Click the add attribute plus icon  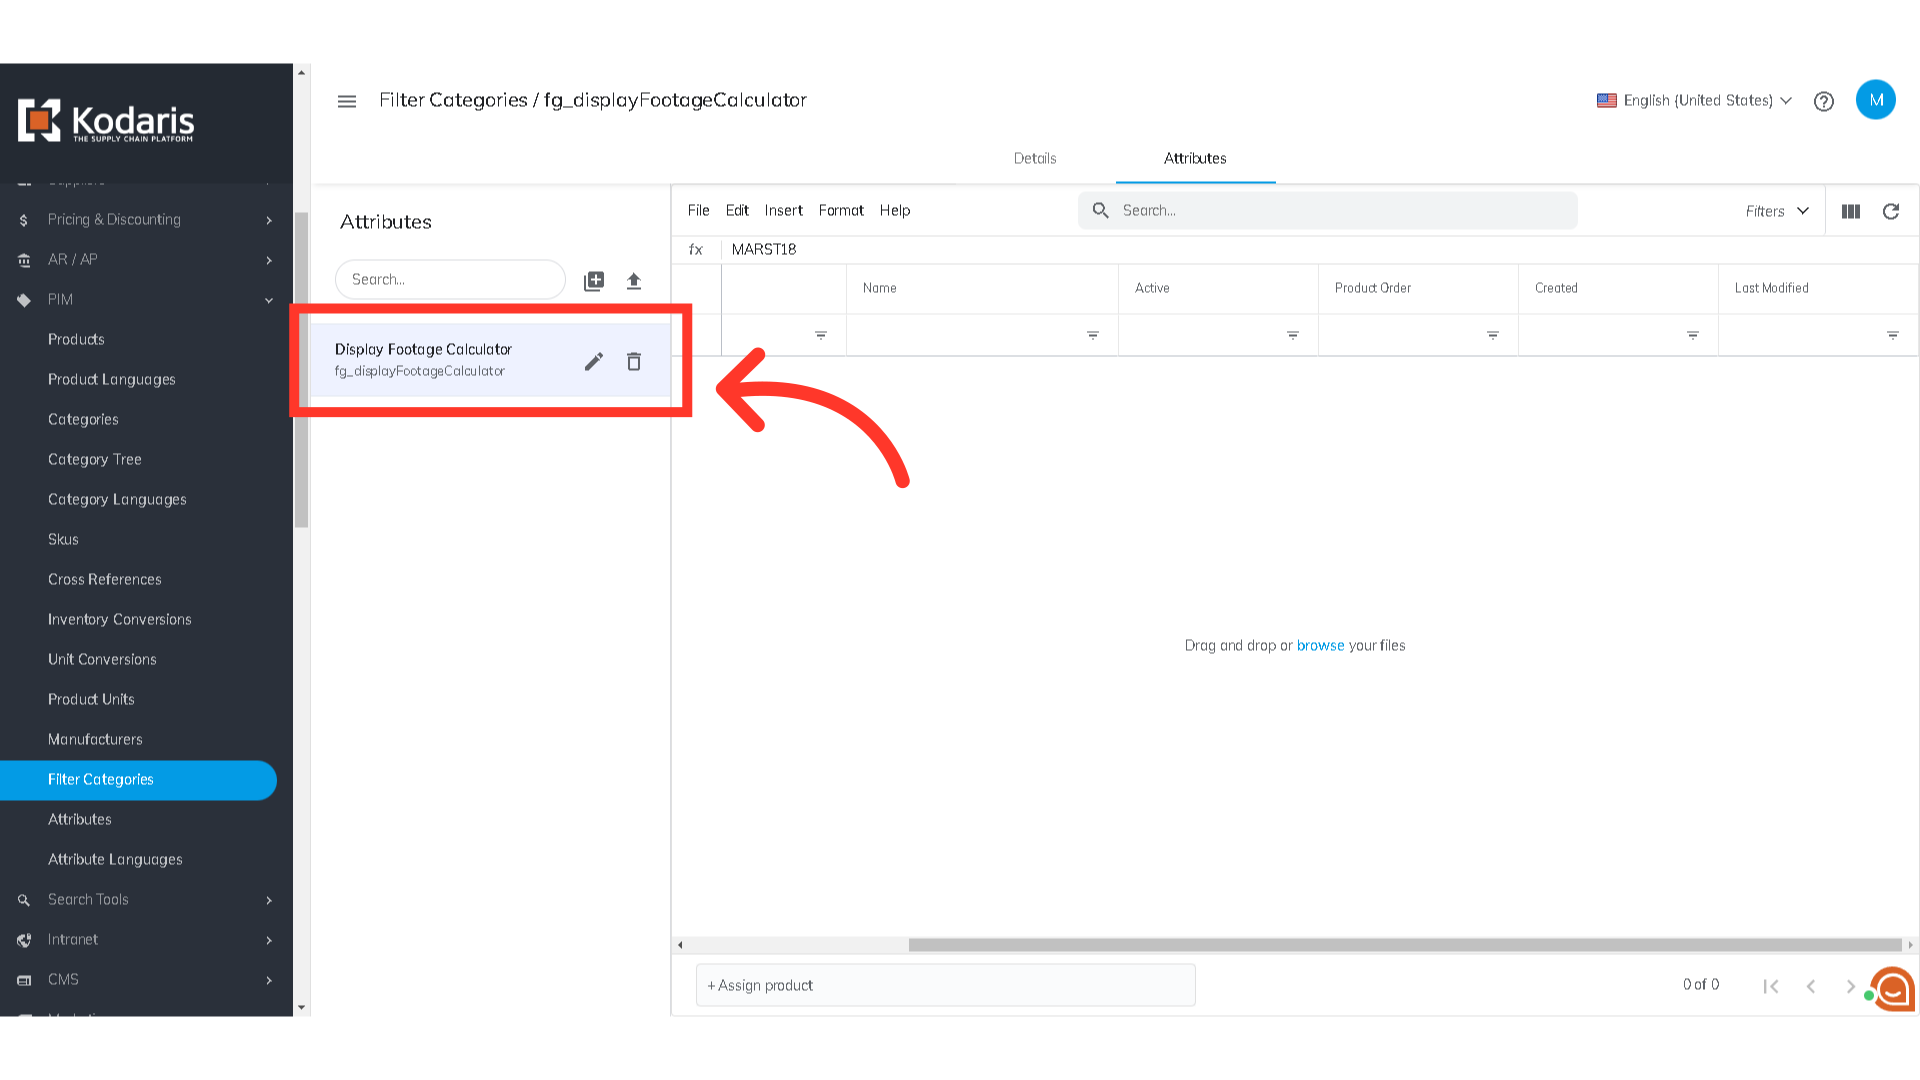(x=594, y=281)
